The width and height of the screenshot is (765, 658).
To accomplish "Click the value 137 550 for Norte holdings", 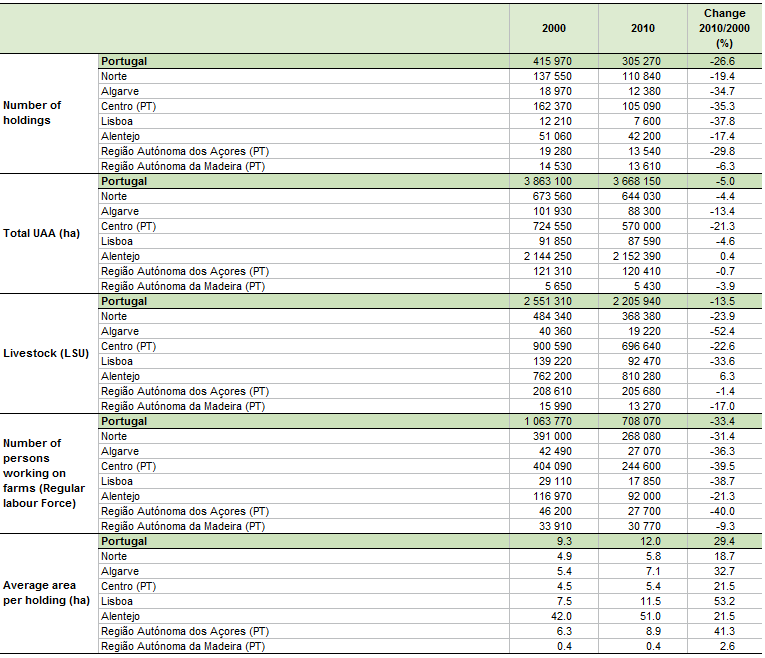I will click(552, 77).
